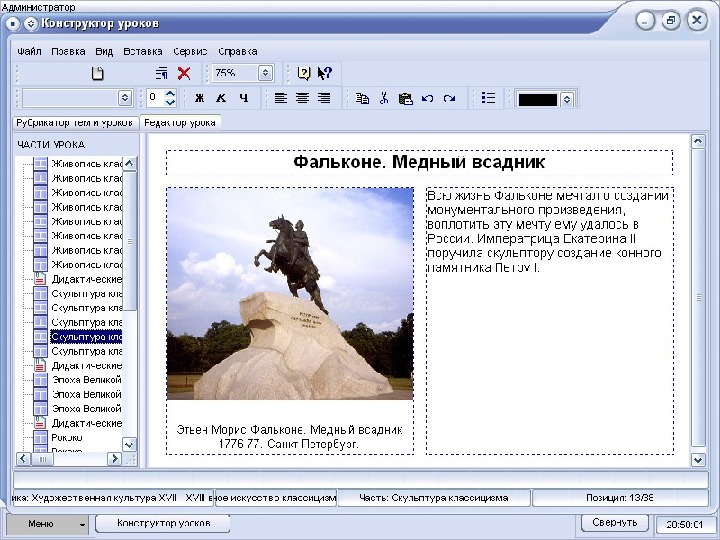
Task: Click the black color swatch
Action: click(x=537, y=99)
